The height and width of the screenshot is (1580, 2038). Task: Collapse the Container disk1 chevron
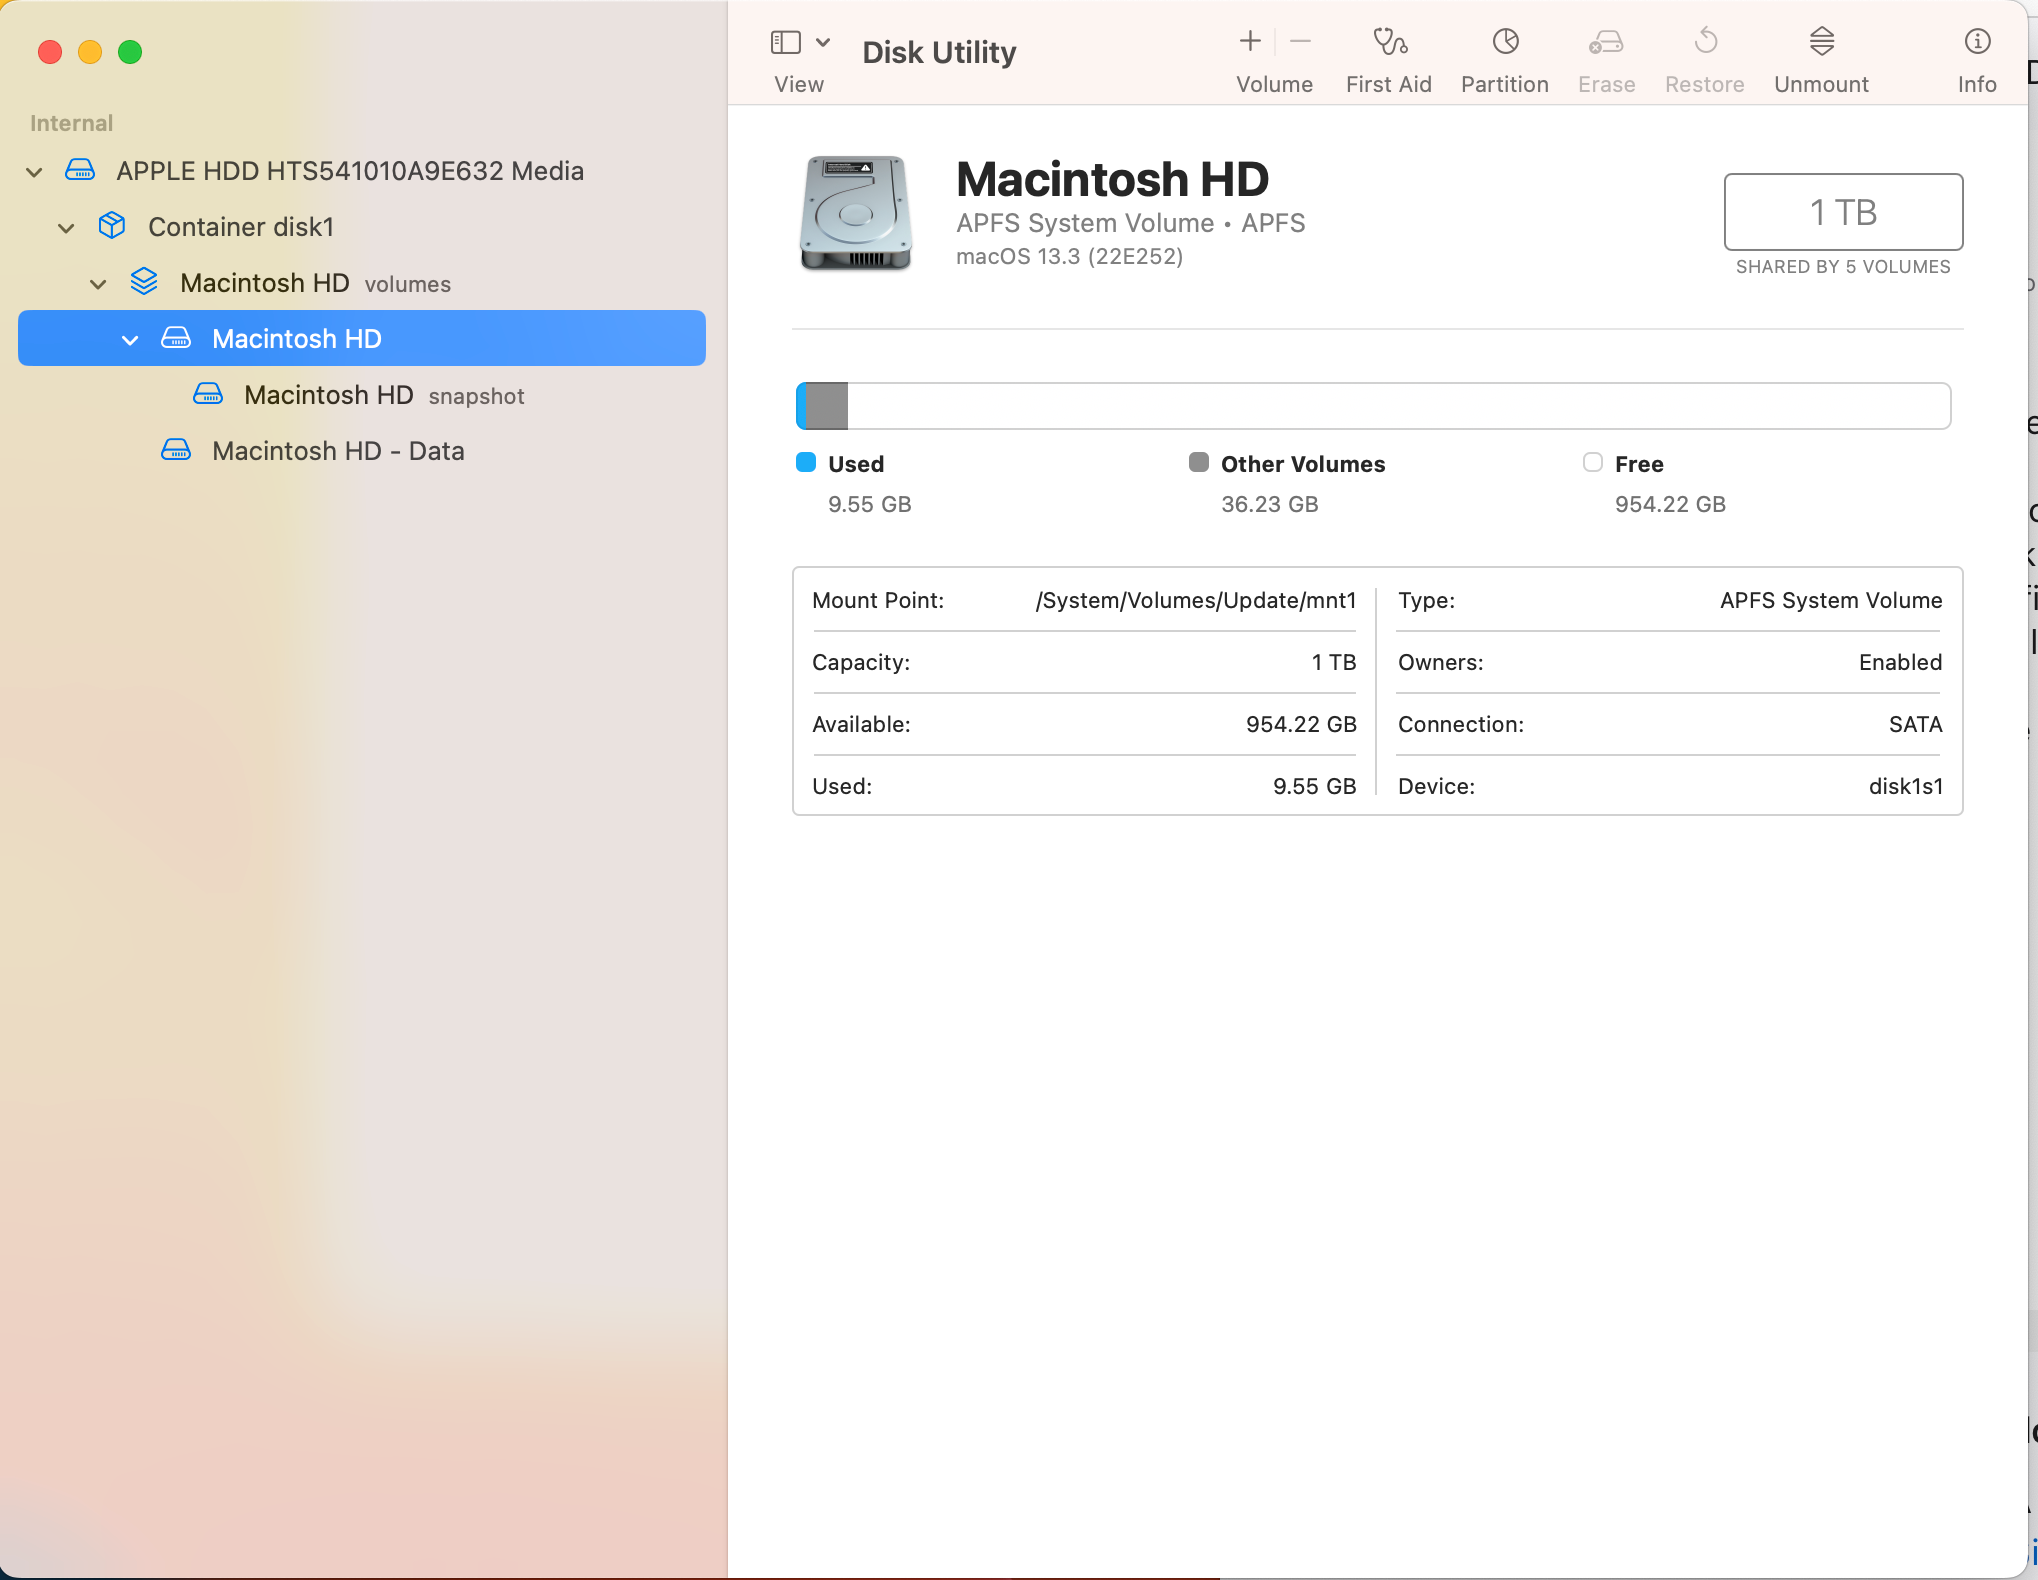66,228
